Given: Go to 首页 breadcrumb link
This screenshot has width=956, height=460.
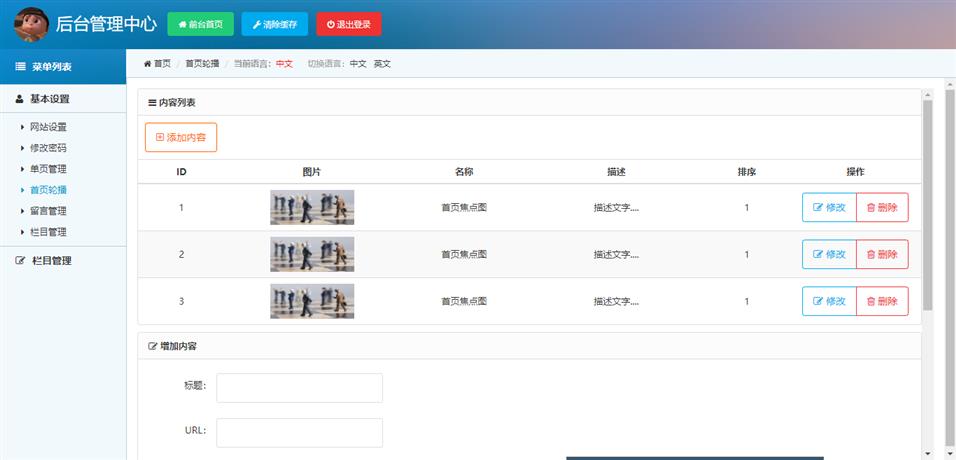Looking at the screenshot, I should (x=157, y=63).
